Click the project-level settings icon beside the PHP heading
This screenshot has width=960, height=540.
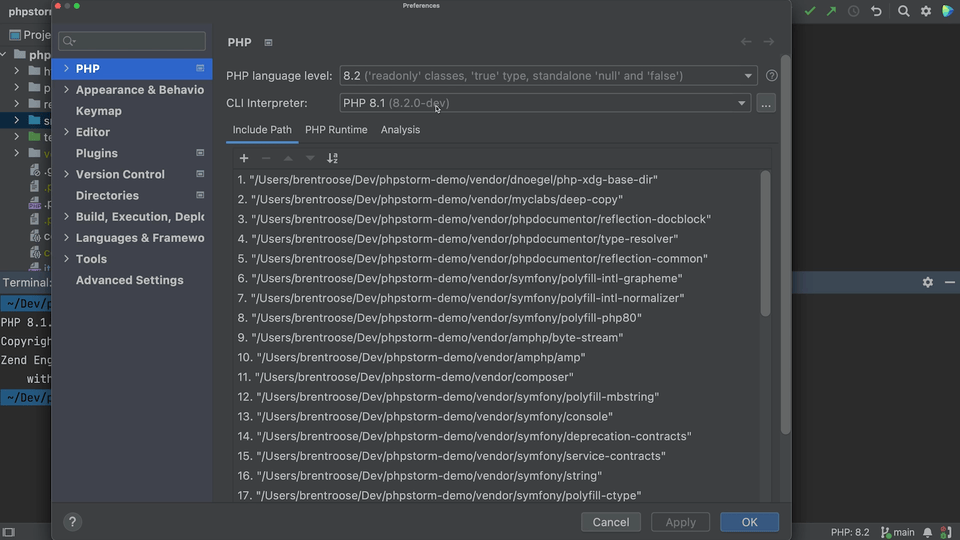[268, 43]
